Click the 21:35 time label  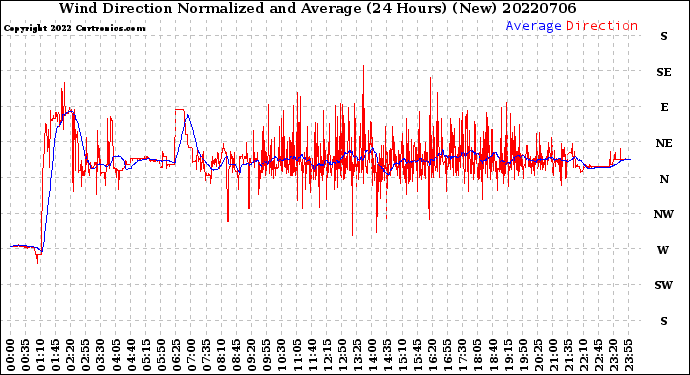coord(568,355)
